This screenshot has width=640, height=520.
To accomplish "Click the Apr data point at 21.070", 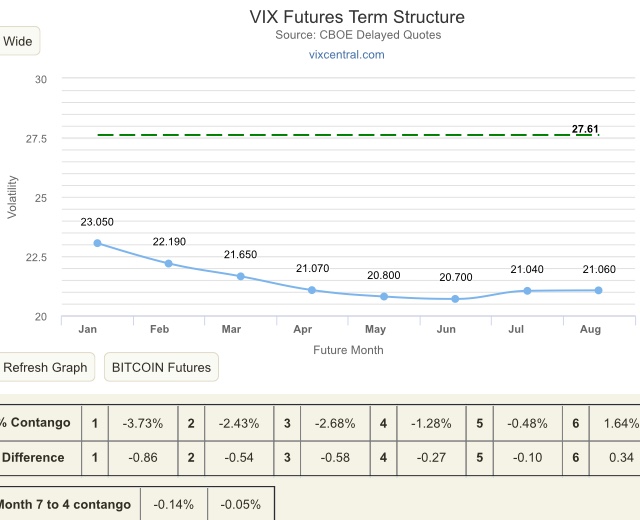I will 312,290.
